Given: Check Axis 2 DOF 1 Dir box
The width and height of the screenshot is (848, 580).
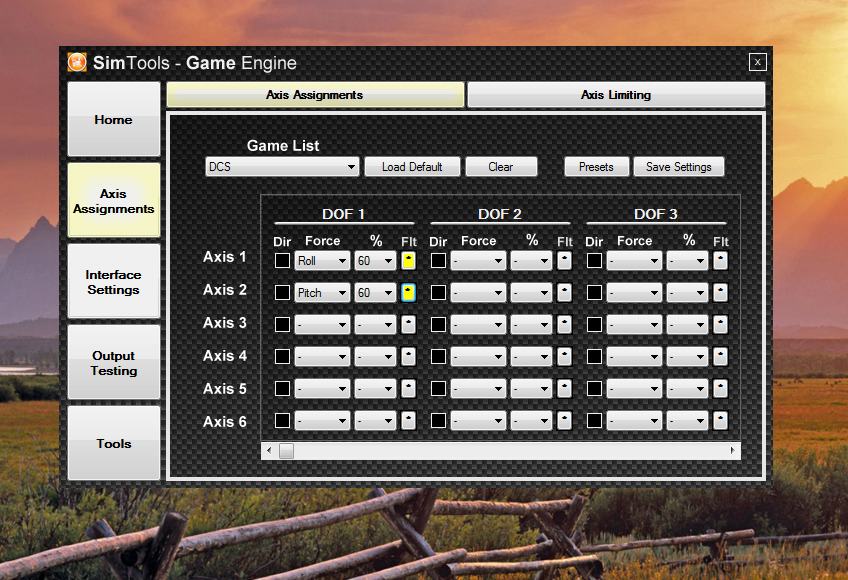Looking at the screenshot, I should [282, 293].
